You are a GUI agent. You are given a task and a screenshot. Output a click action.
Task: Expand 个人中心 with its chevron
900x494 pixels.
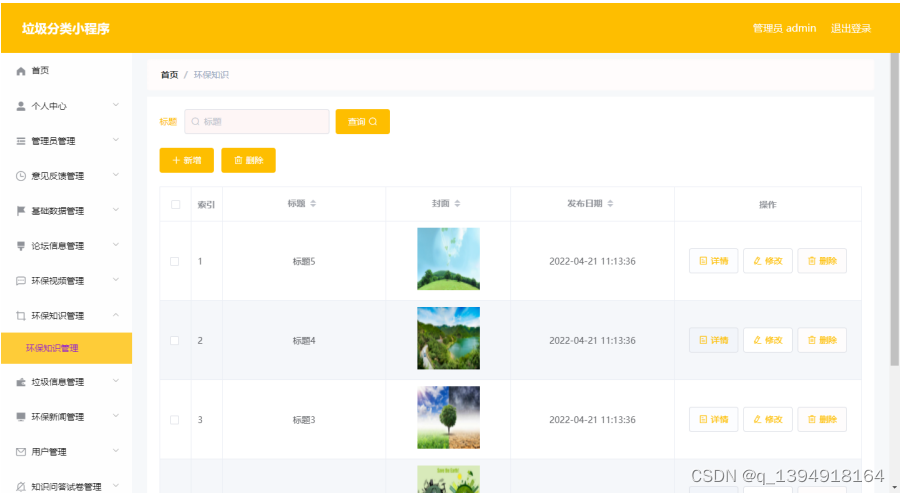(115, 105)
